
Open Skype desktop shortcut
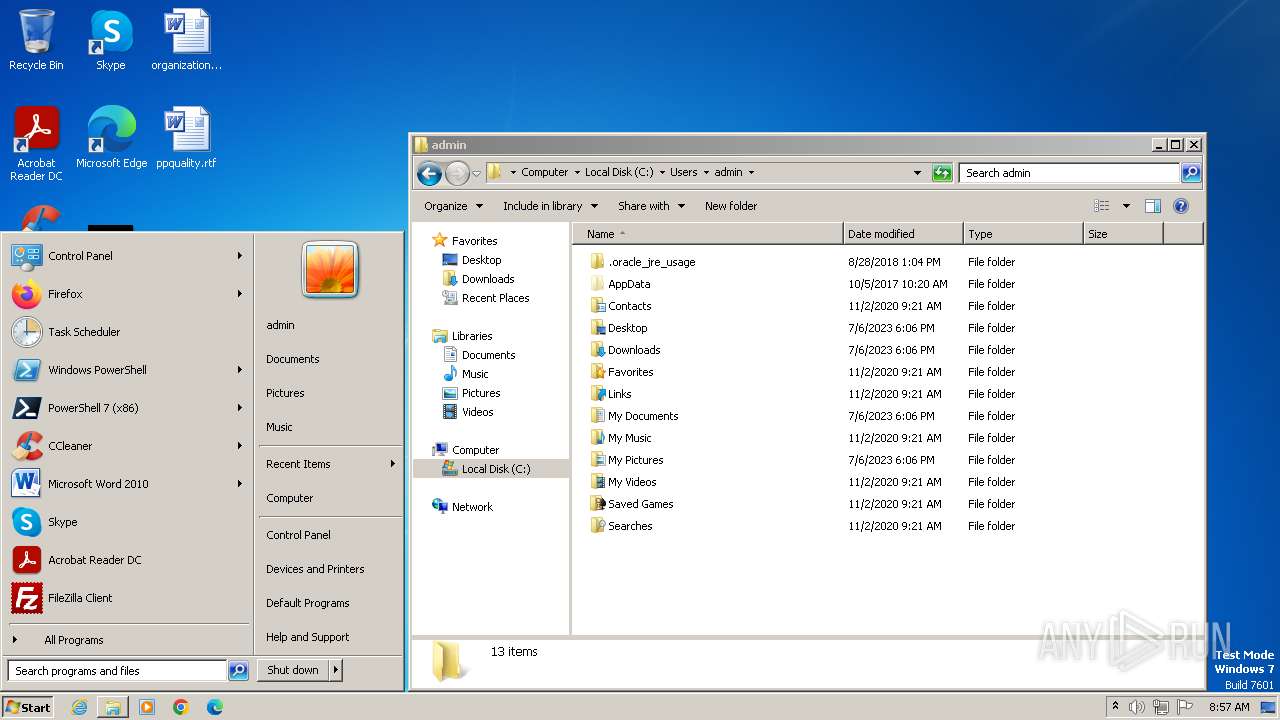click(110, 40)
